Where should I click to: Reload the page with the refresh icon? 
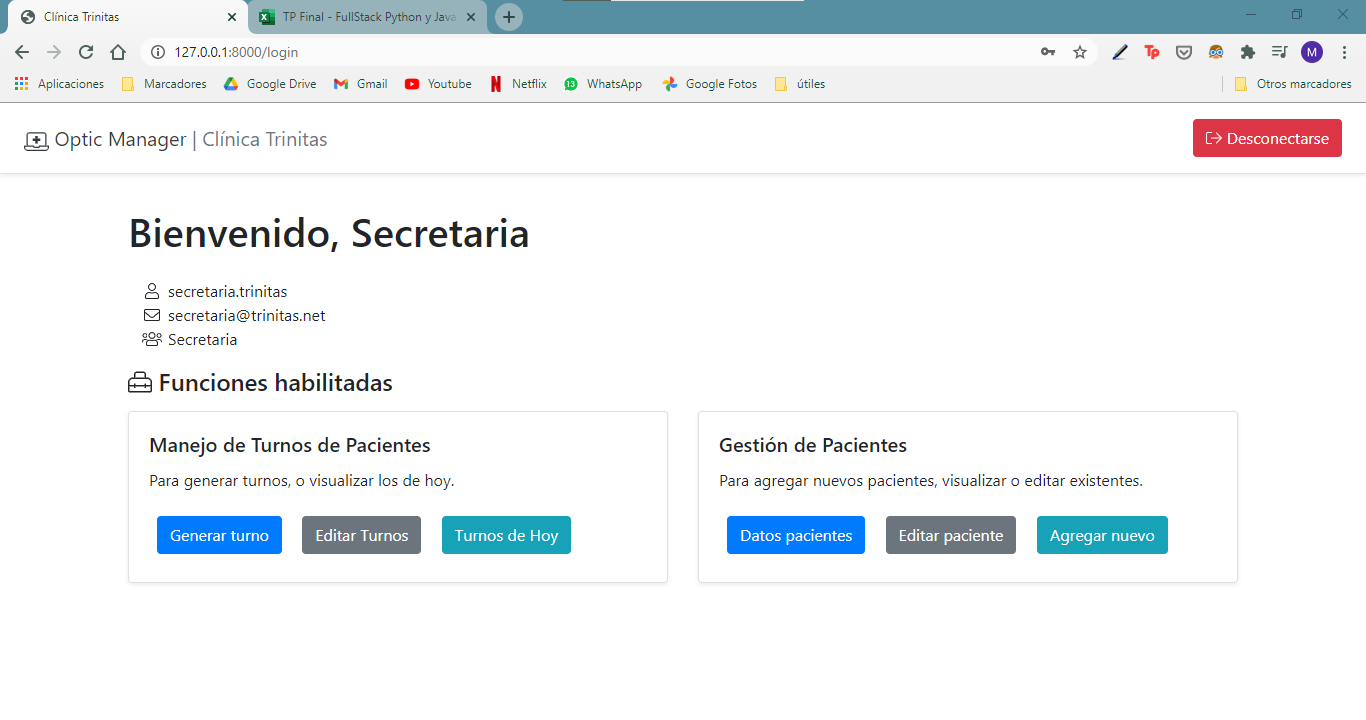tap(86, 52)
